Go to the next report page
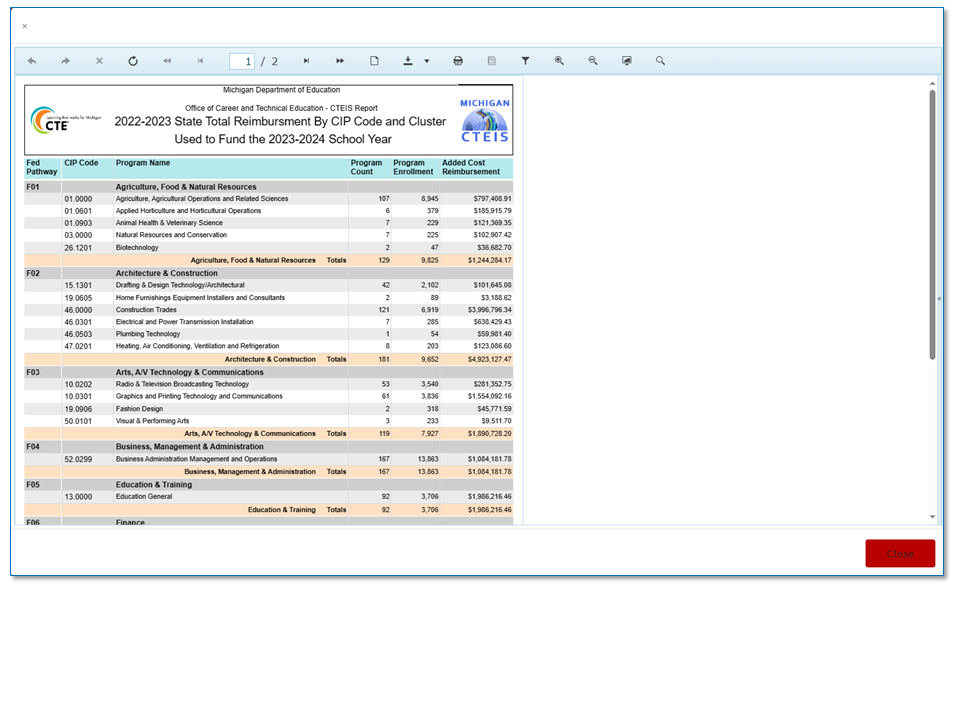 point(306,61)
